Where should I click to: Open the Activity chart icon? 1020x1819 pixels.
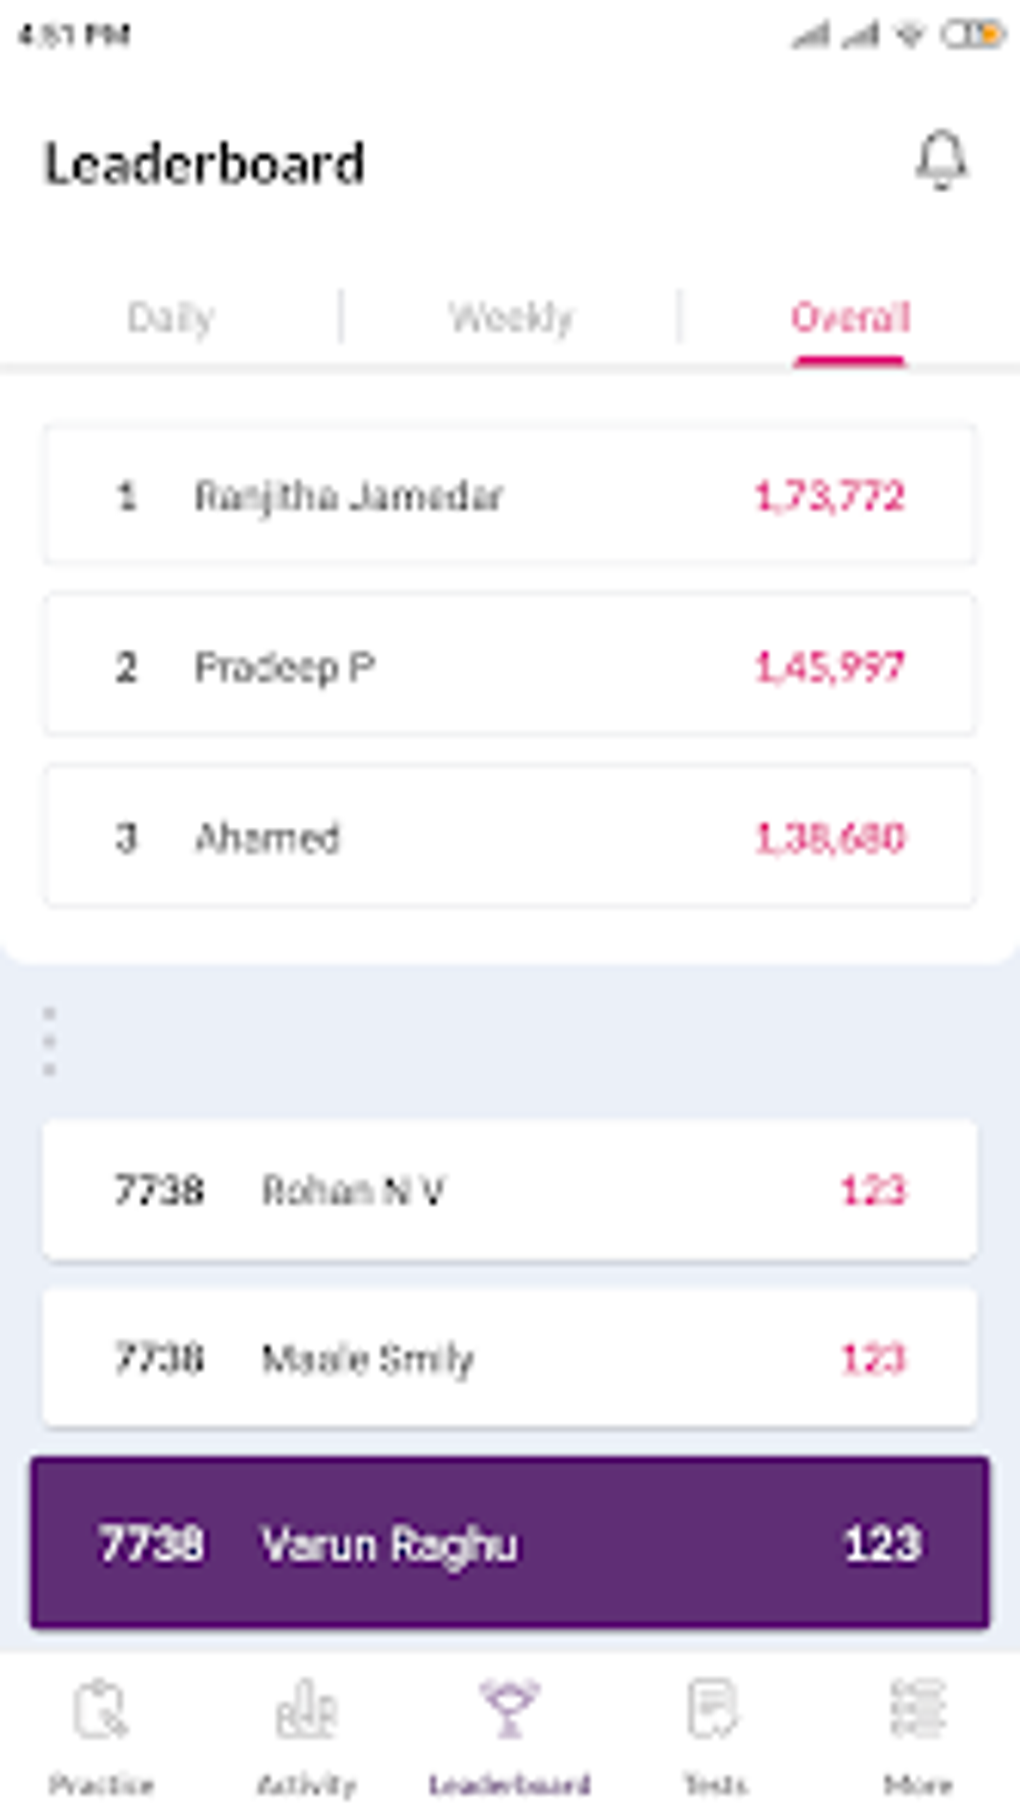pyautogui.click(x=306, y=1711)
